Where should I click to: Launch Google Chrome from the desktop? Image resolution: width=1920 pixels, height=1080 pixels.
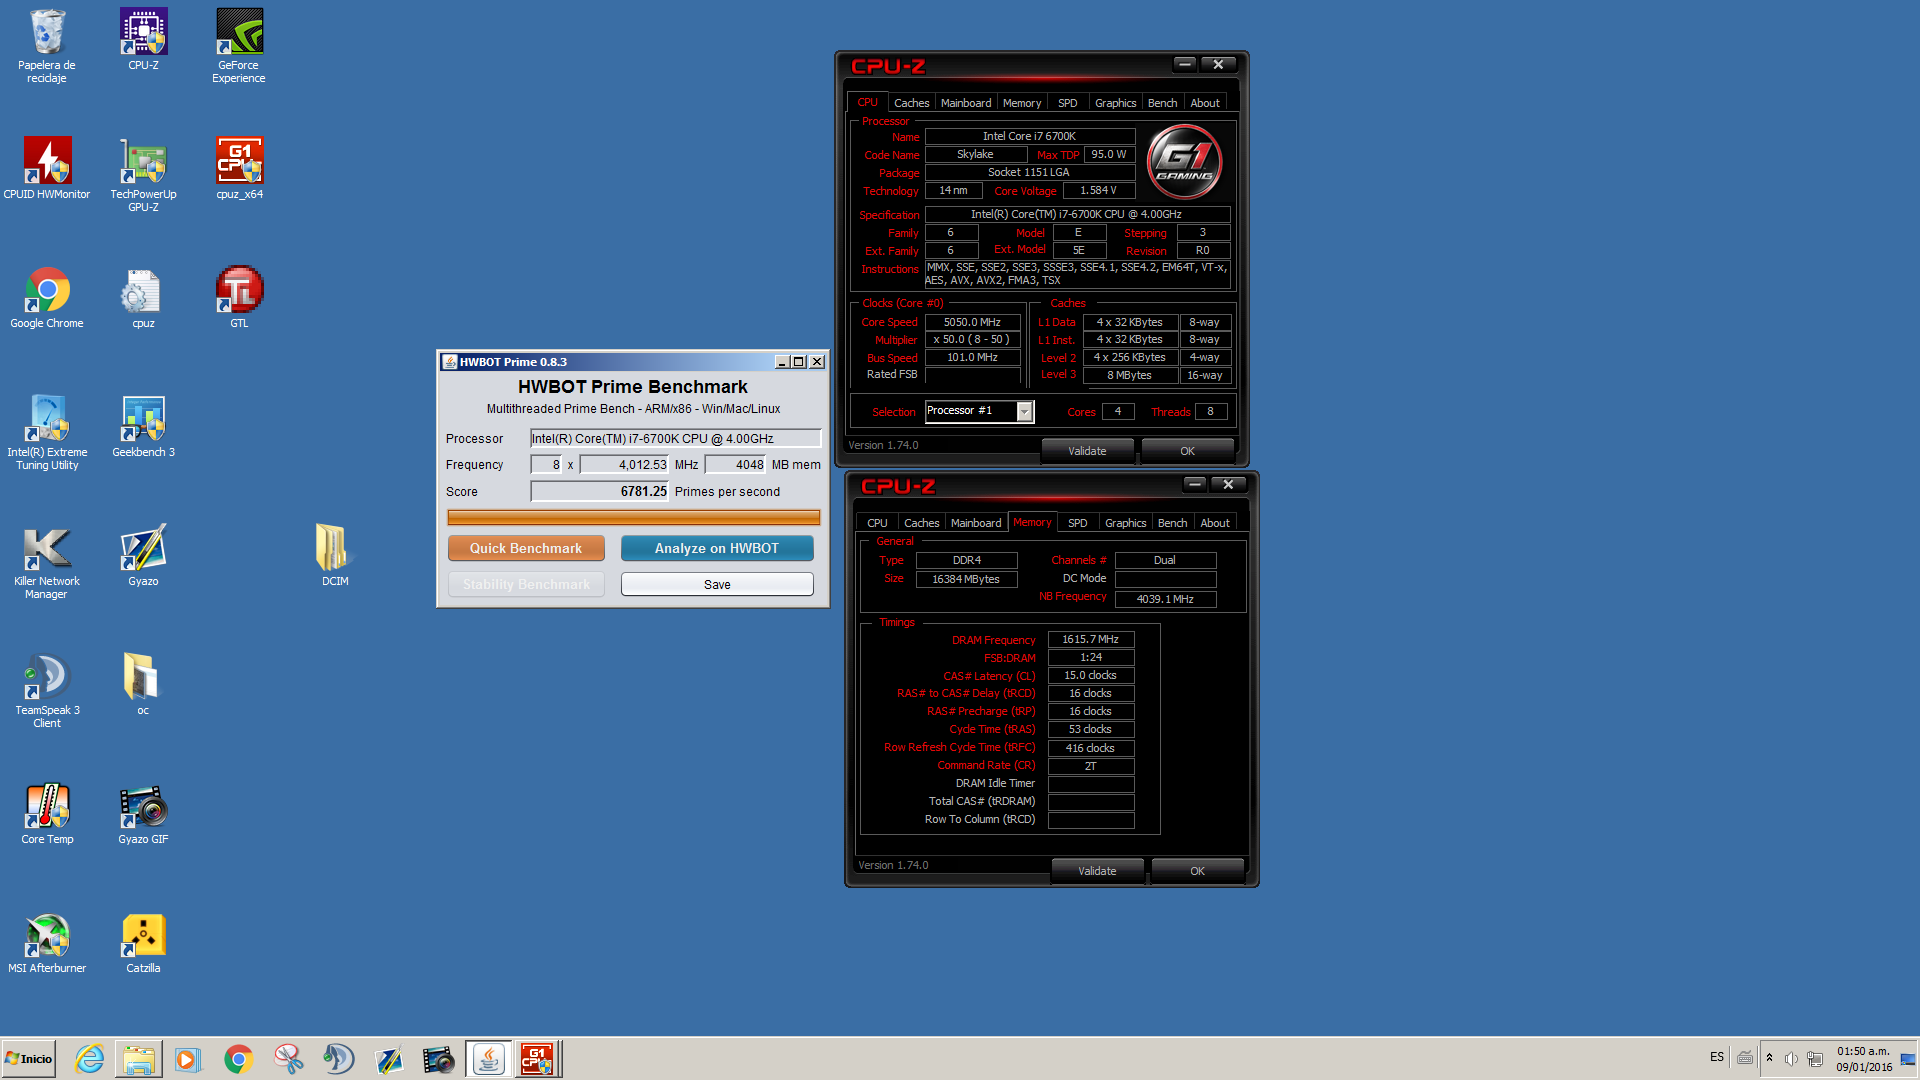tap(47, 297)
